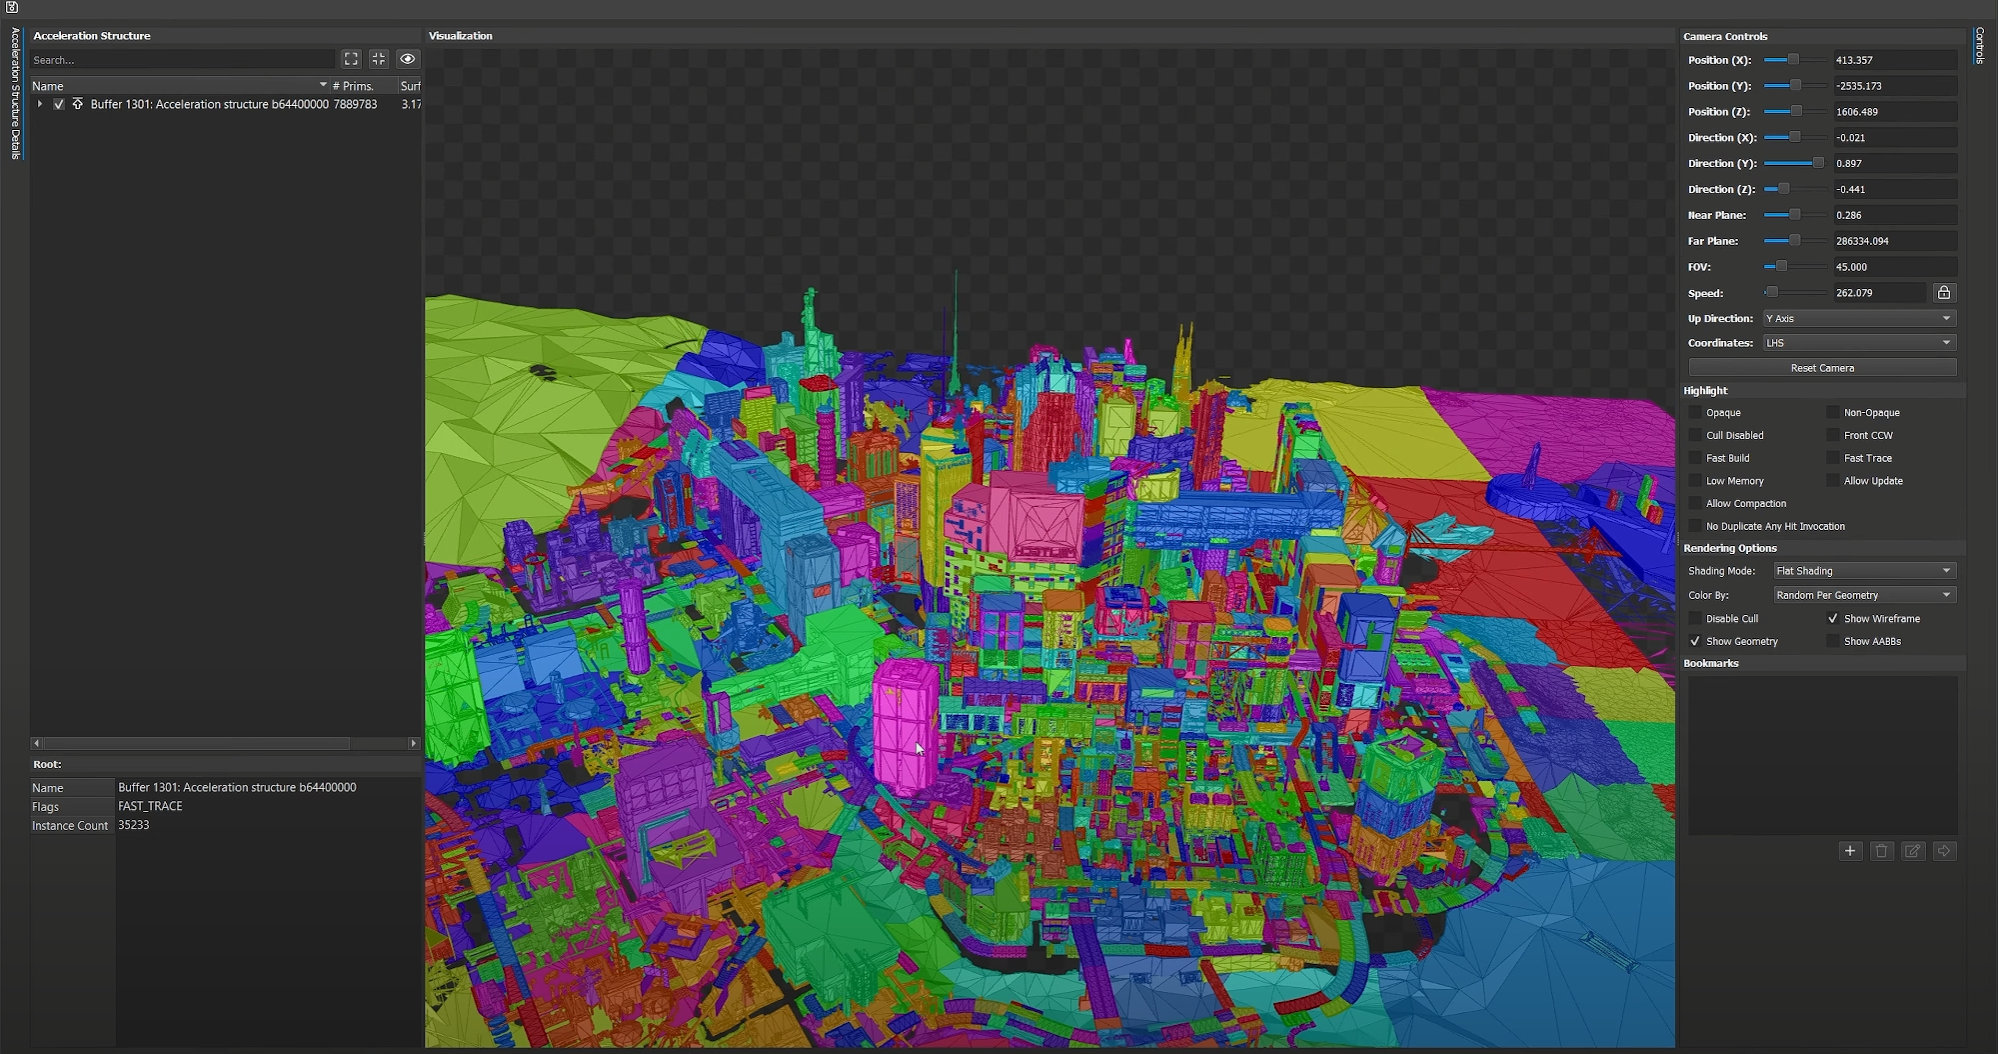
Task: Click the Root name Buffer 1301 value
Action: click(237, 787)
